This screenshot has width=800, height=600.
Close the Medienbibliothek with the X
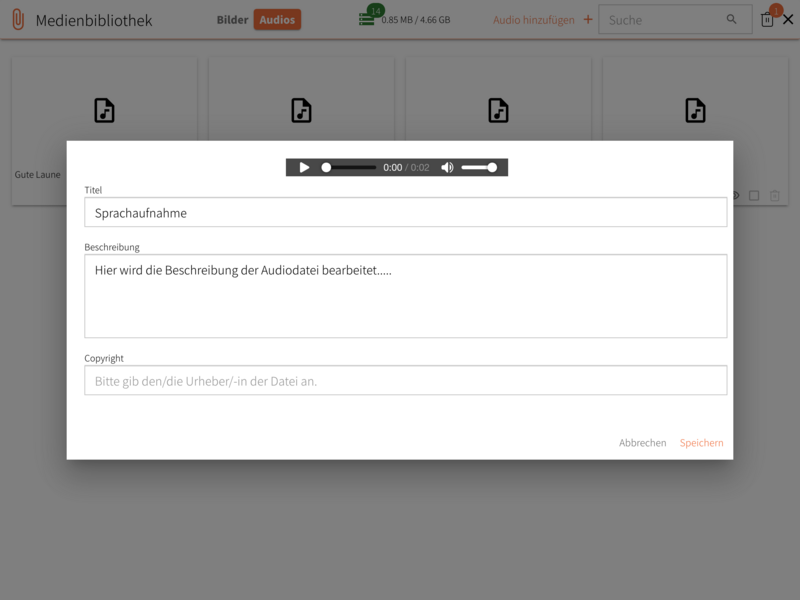tap(788, 20)
